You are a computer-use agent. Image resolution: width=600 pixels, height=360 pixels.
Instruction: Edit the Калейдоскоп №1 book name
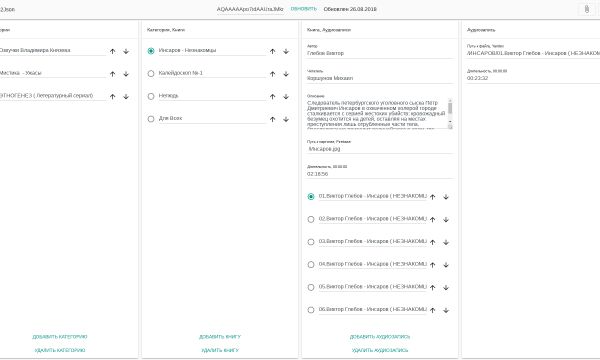(x=212, y=73)
